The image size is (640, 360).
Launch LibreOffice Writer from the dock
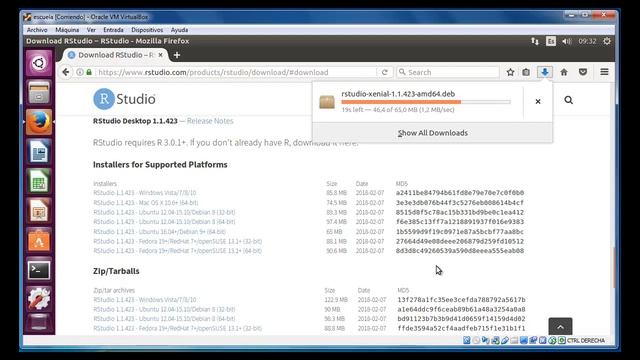point(39,152)
